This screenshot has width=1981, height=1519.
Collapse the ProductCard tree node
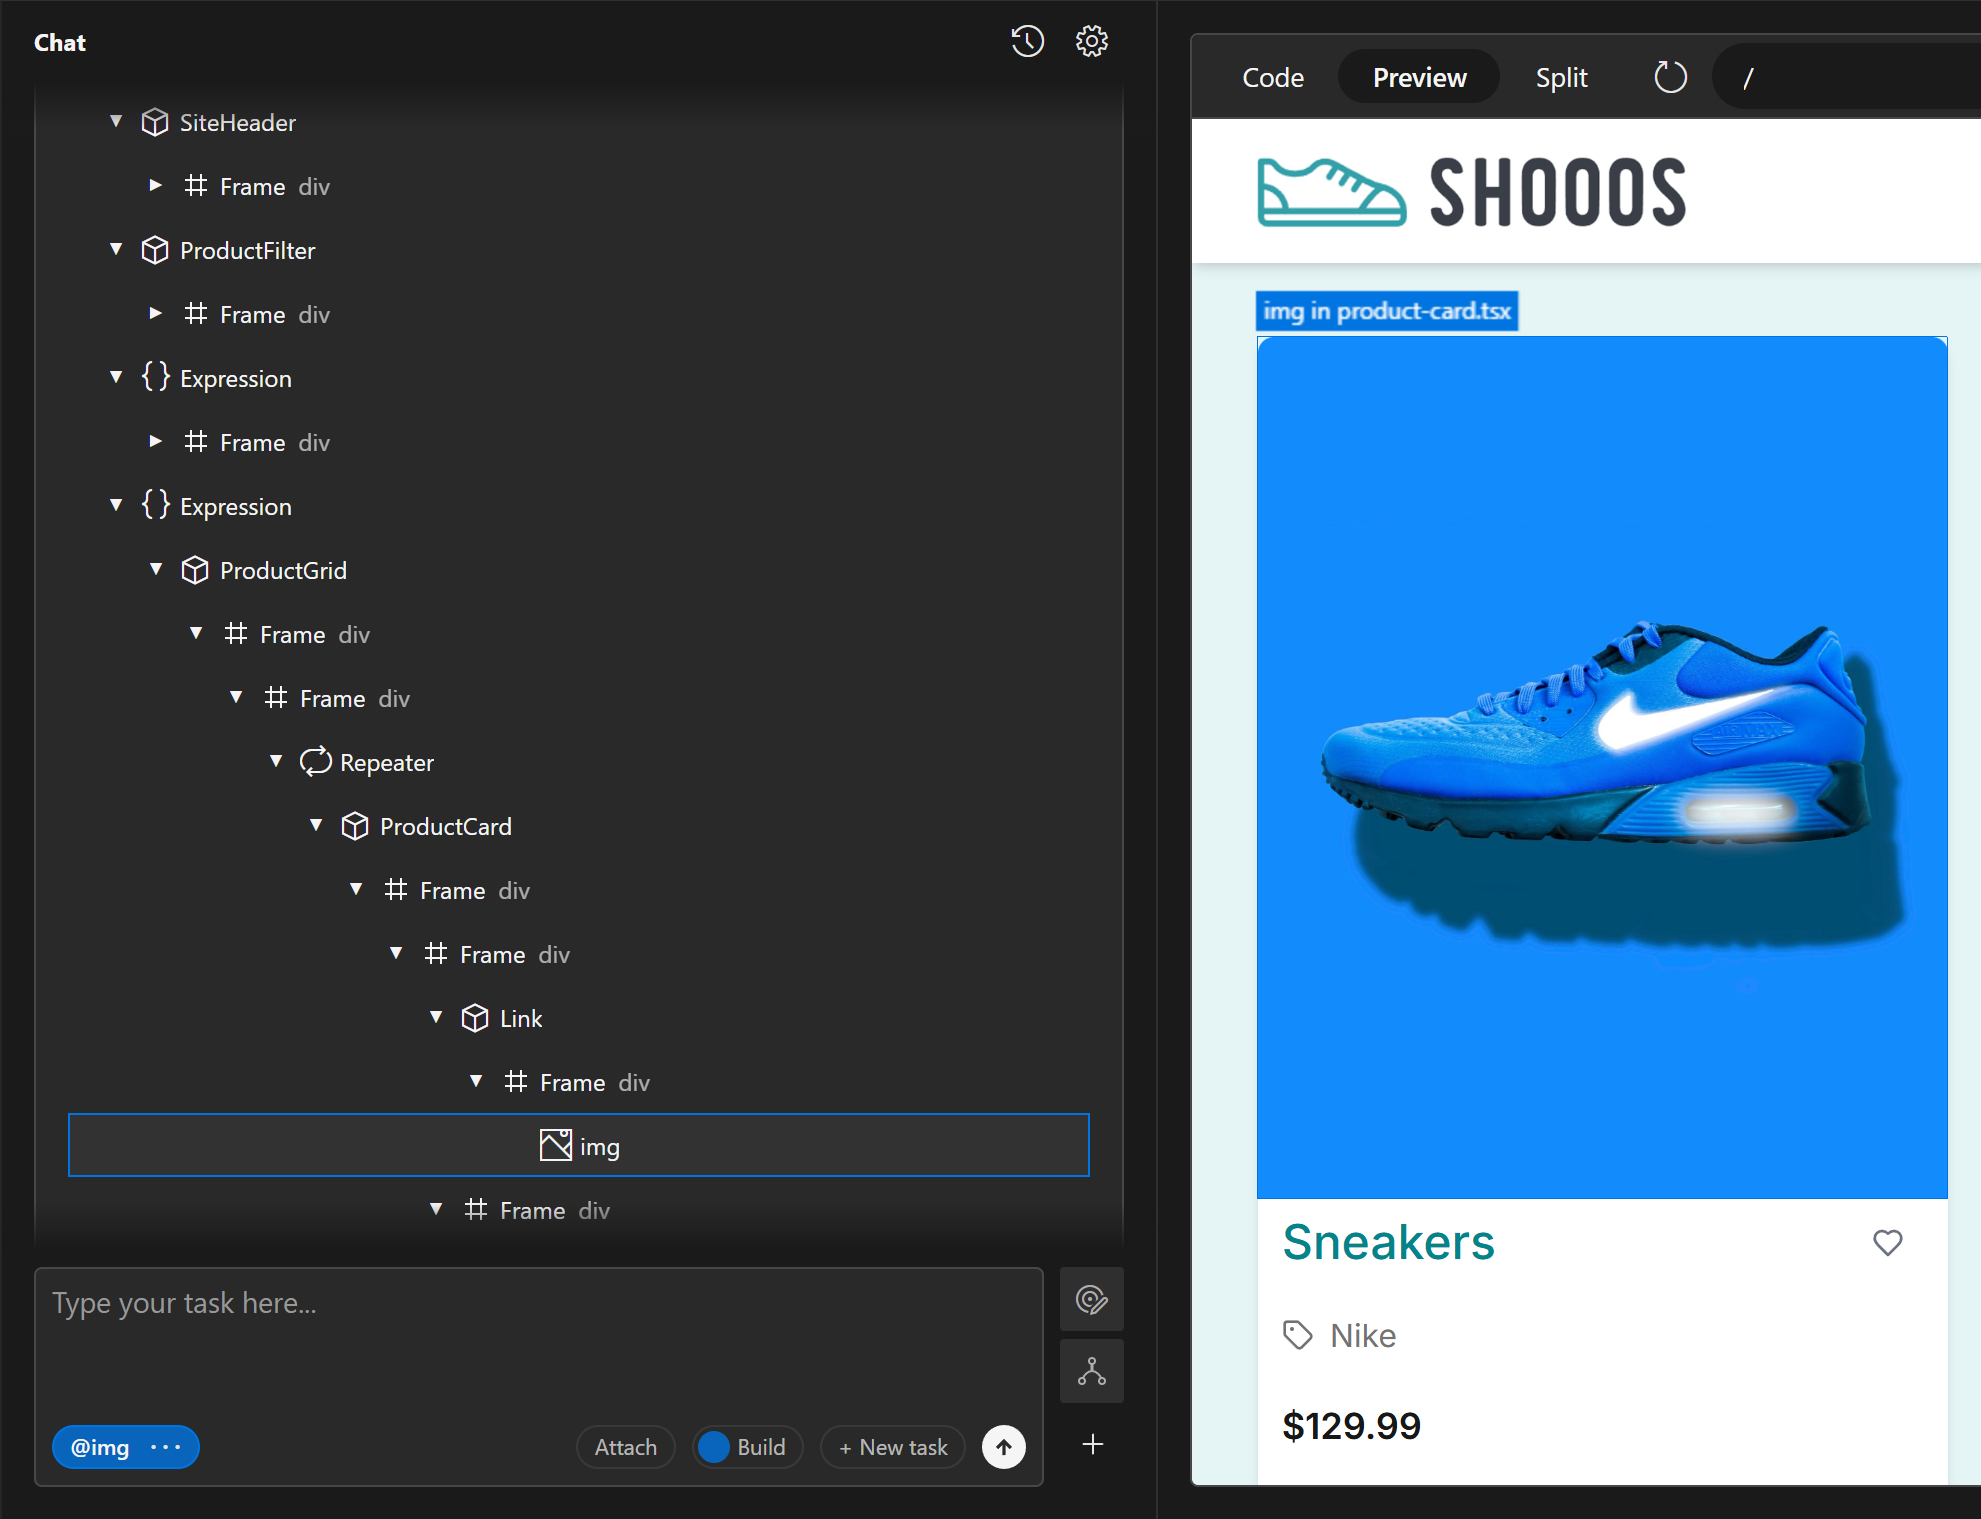[x=316, y=826]
